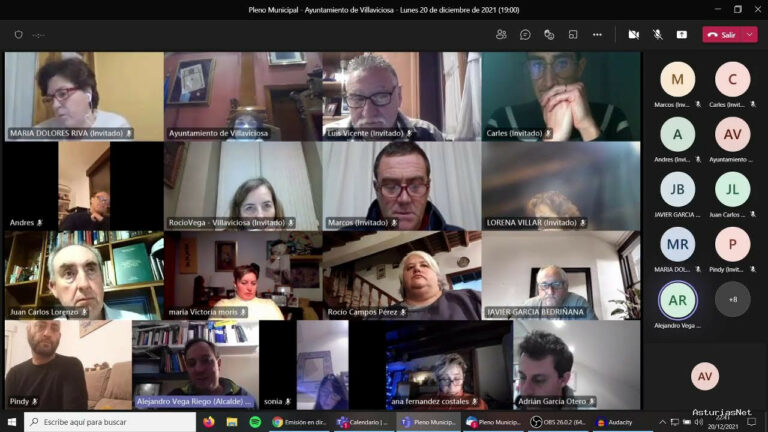This screenshot has width=768, height=432.
Task: Select ana fernandez costales video tile
Action: (x=449, y=365)
